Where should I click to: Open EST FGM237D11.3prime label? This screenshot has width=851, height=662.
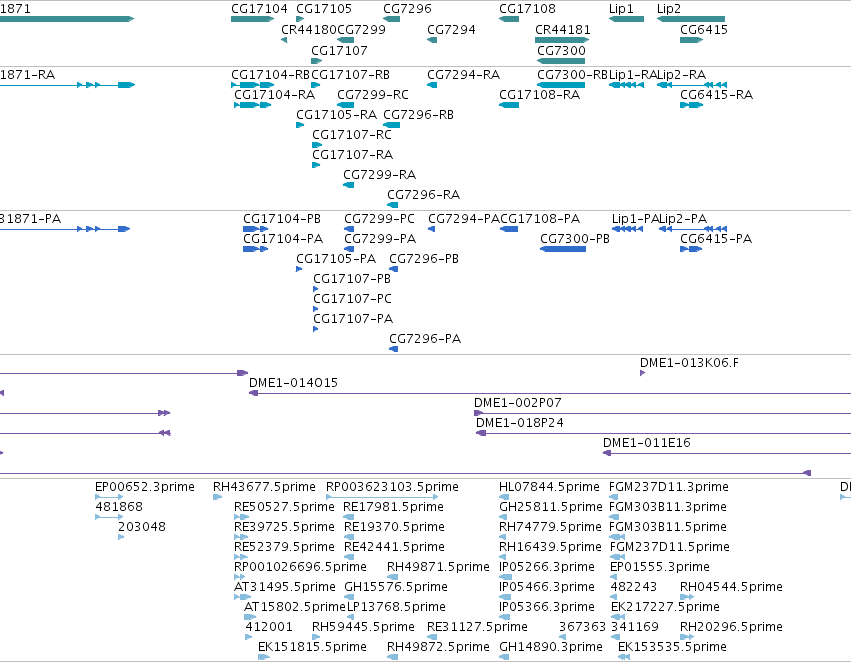[x=669, y=487]
